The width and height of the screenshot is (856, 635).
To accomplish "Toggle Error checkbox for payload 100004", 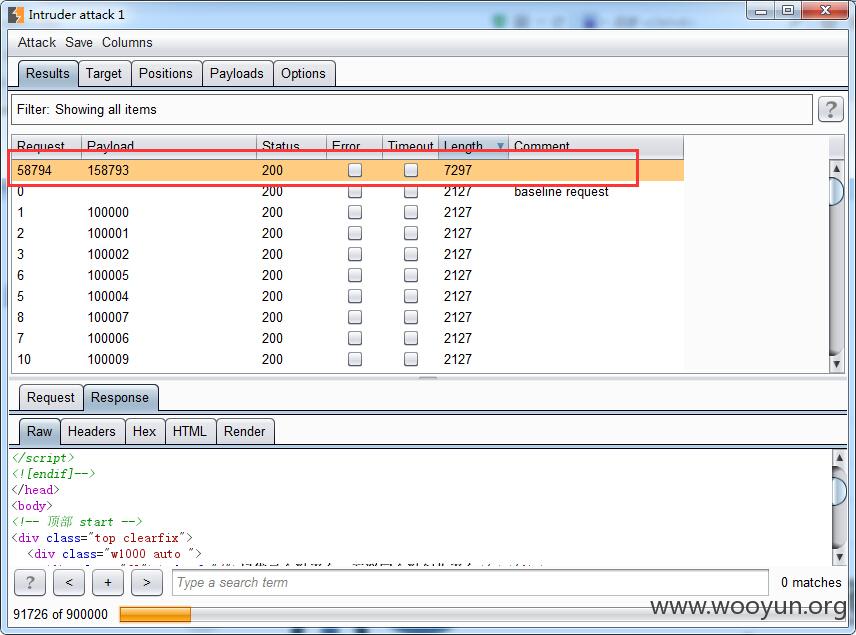I will coord(355,296).
